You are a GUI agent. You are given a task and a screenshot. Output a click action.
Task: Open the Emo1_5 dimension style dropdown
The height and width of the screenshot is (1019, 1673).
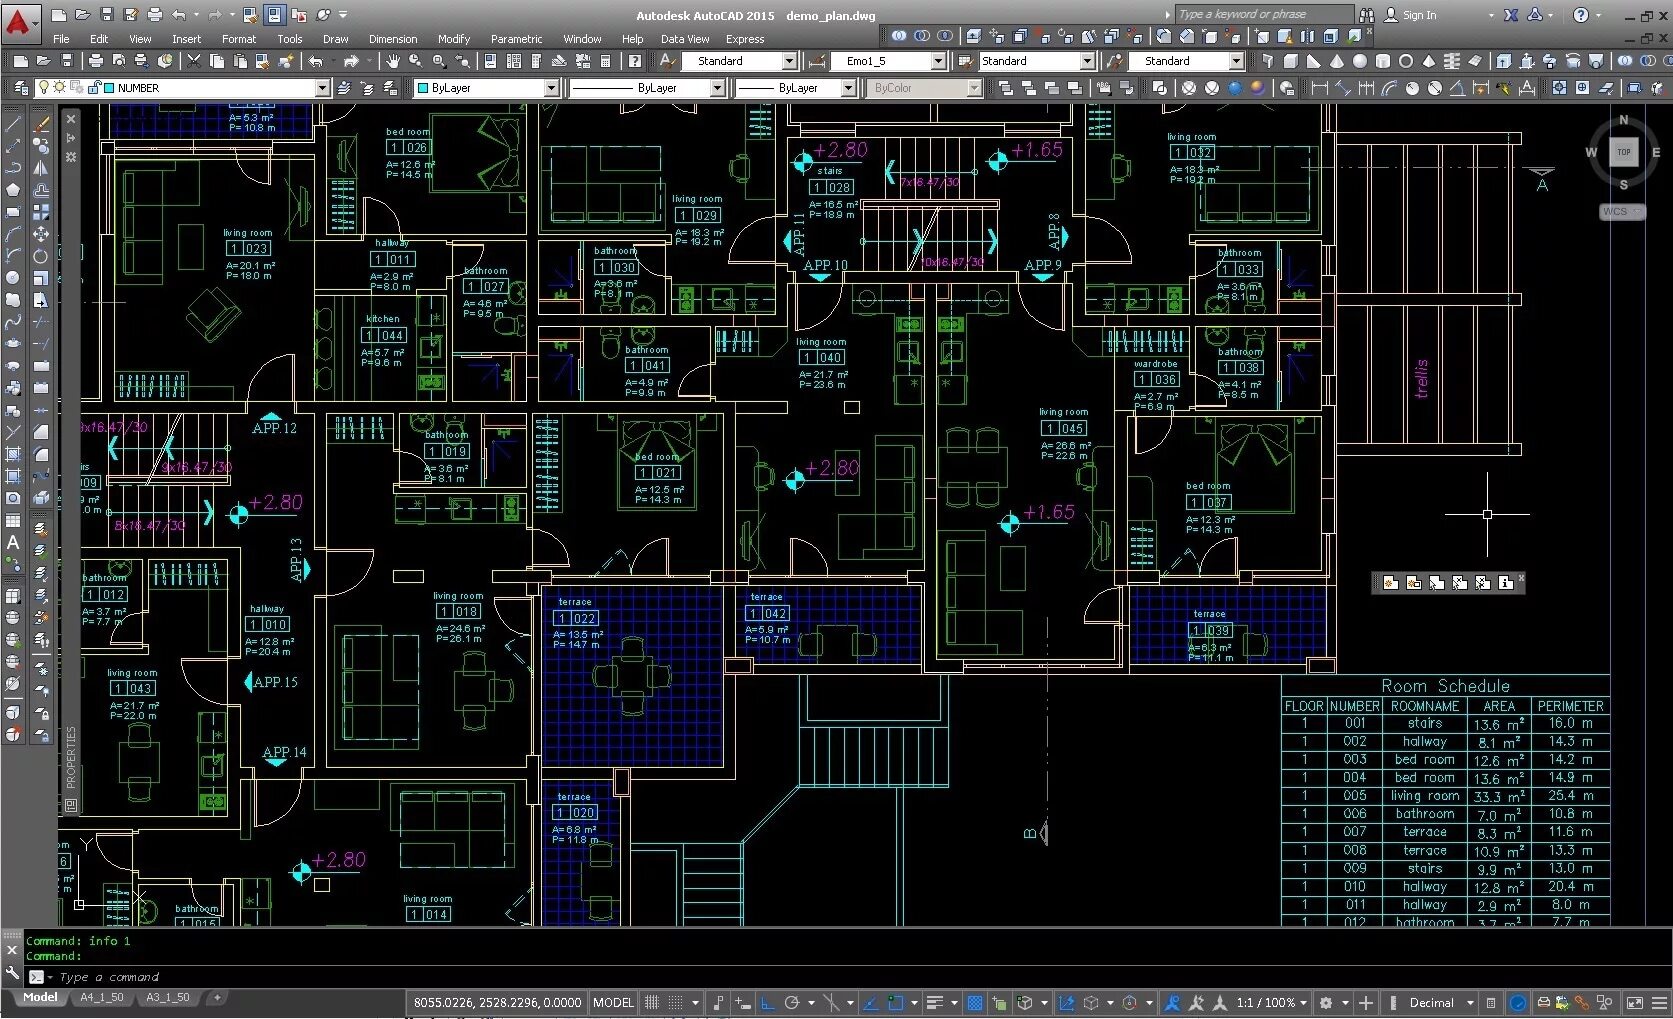pyautogui.click(x=938, y=61)
